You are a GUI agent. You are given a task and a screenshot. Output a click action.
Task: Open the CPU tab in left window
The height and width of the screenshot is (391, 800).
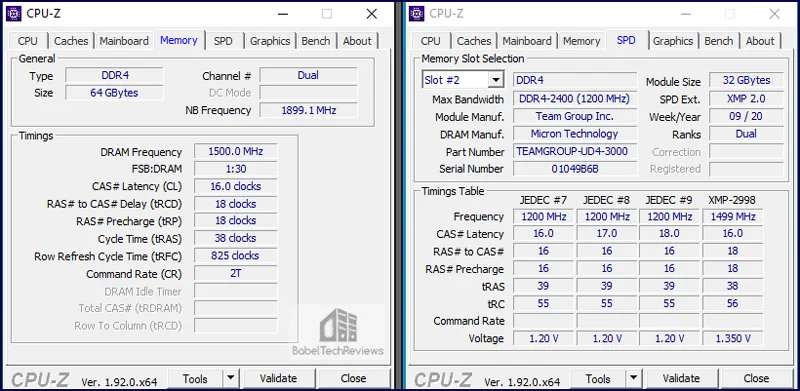(28, 41)
